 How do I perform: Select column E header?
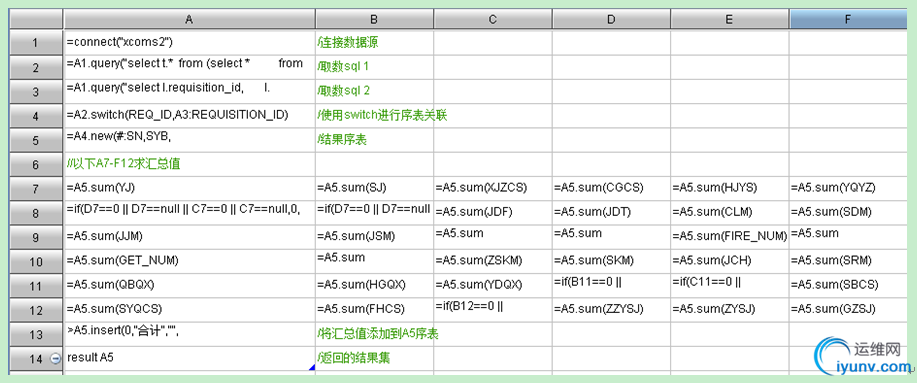(x=729, y=19)
